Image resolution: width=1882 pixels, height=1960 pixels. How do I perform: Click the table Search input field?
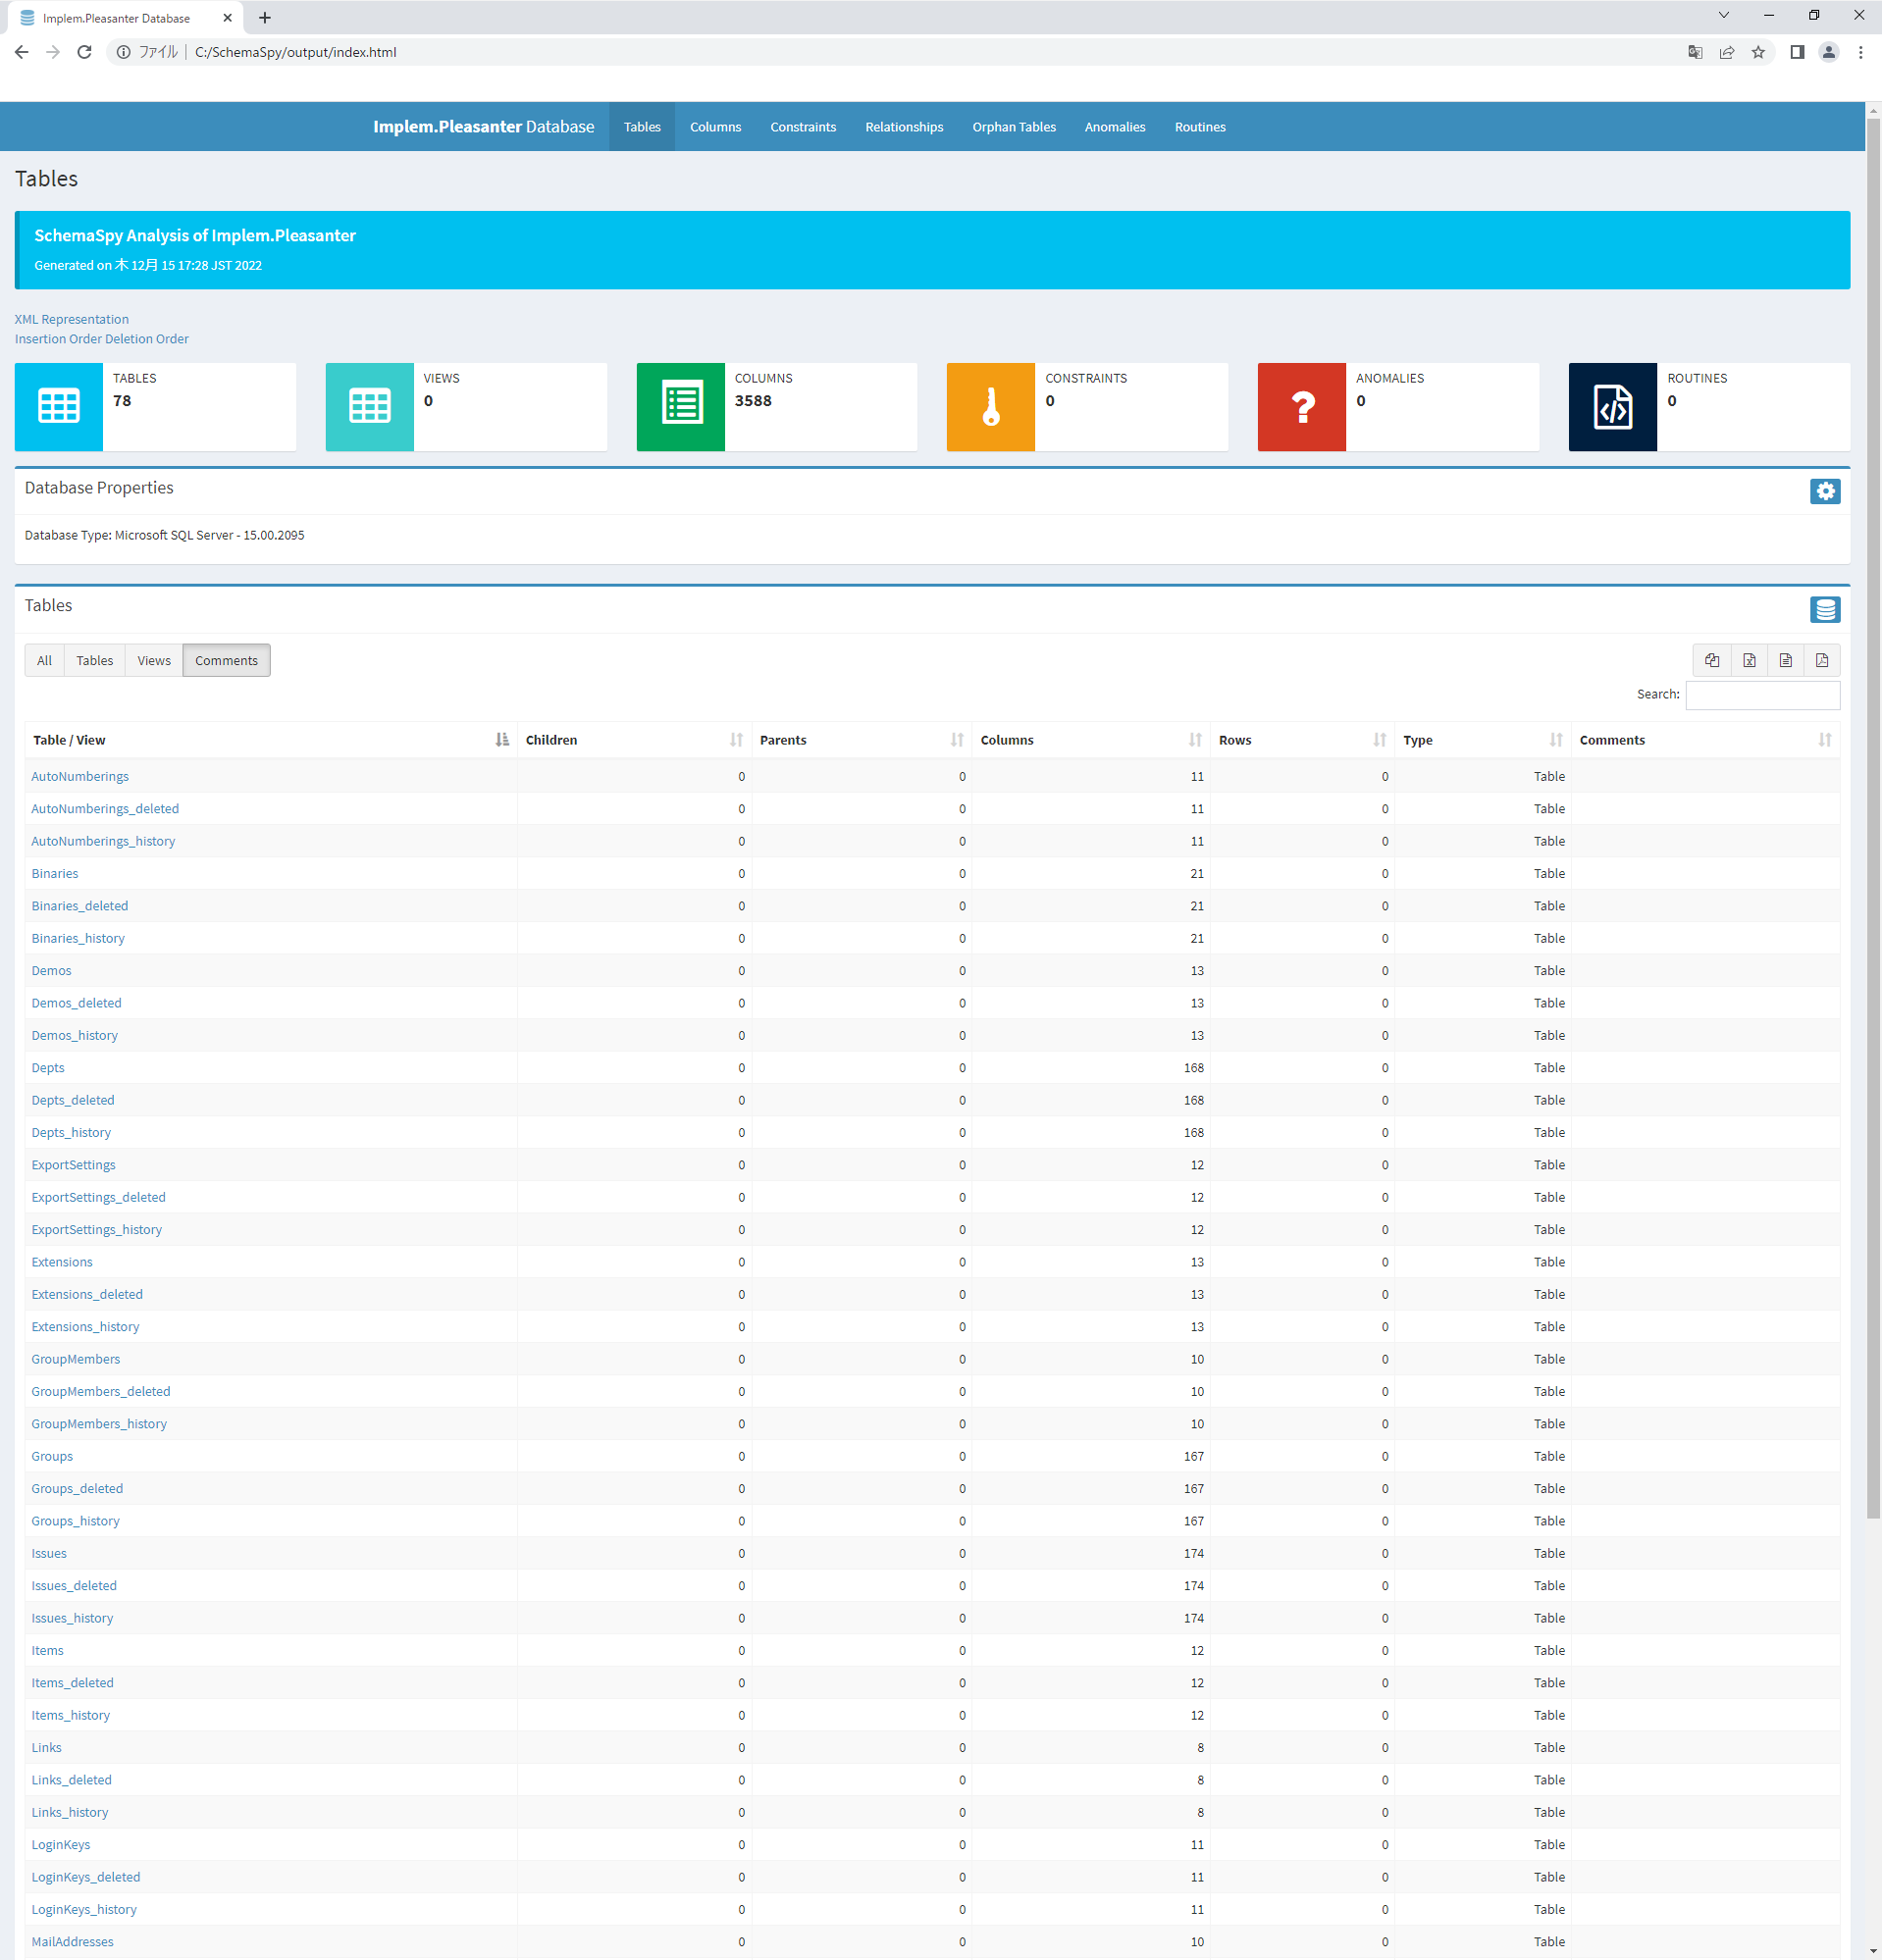coord(1763,695)
